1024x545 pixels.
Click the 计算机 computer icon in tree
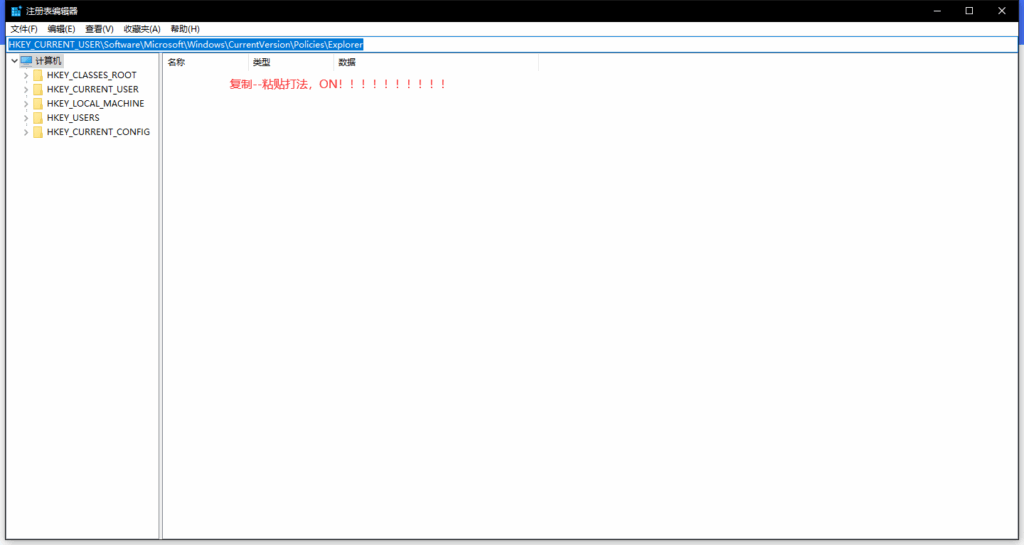pos(26,61)
